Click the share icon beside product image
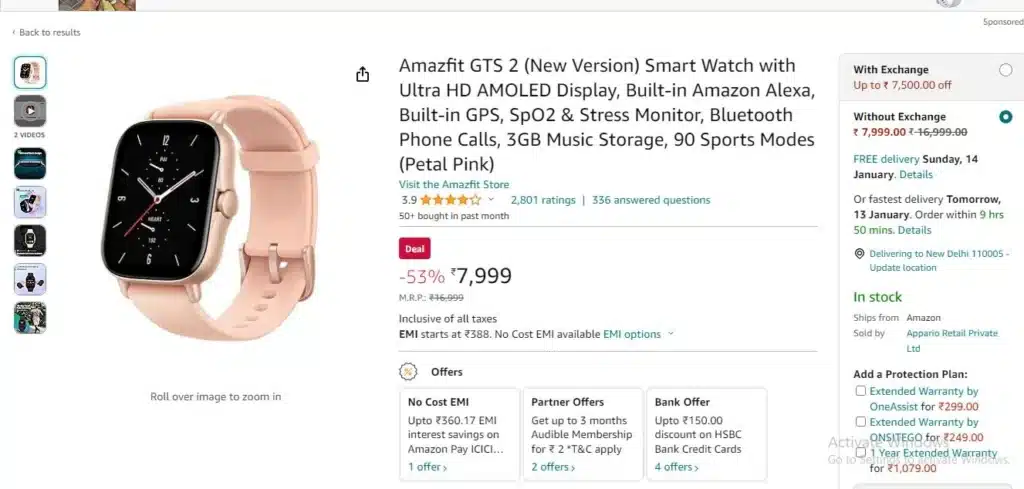 pos(362,74)
